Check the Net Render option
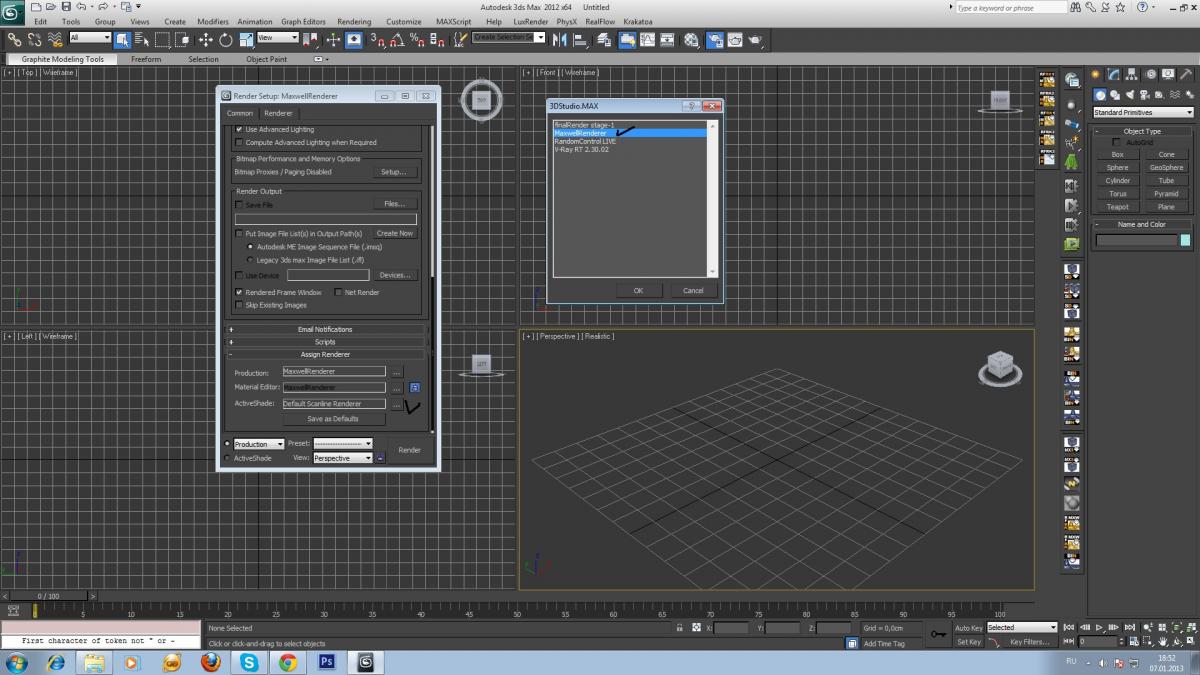 (x=338, y=293)
